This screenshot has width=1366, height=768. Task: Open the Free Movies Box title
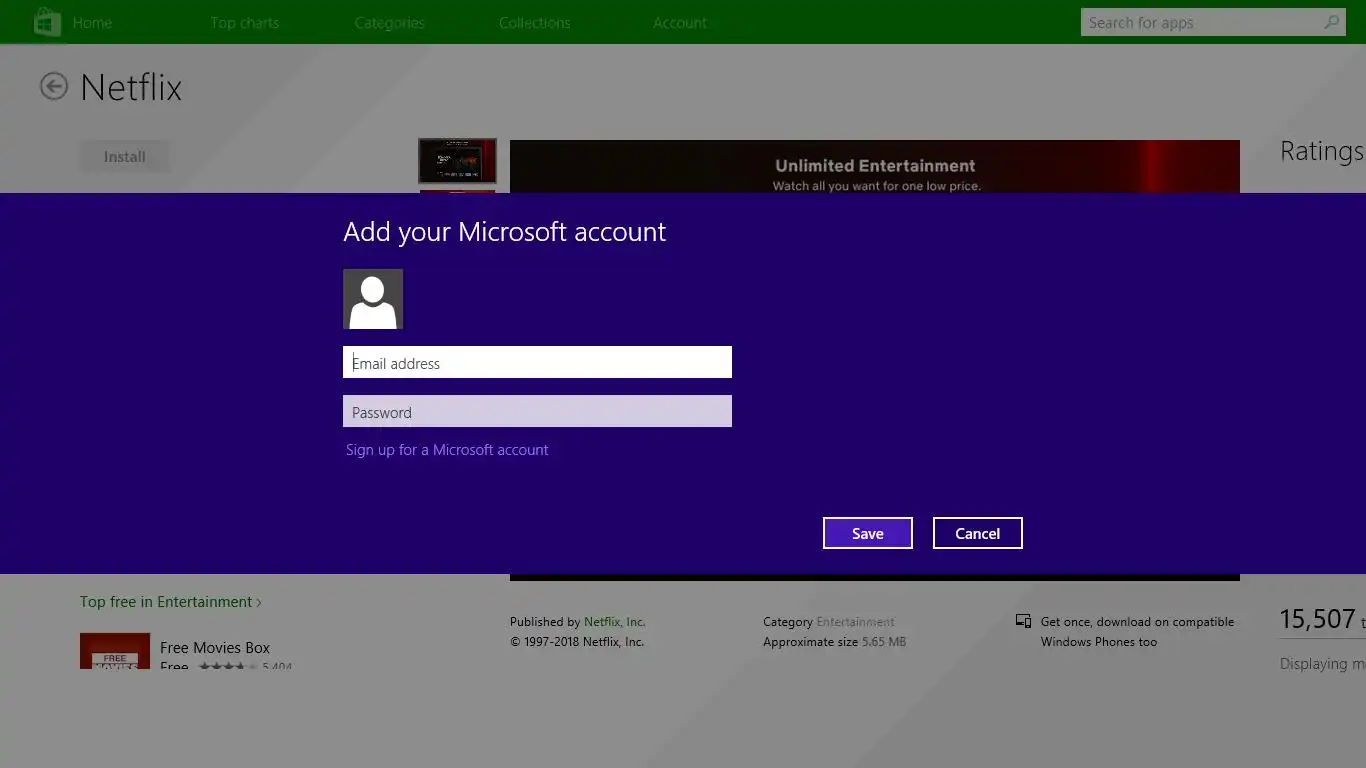pyautogui.click(x=215, y=647)
